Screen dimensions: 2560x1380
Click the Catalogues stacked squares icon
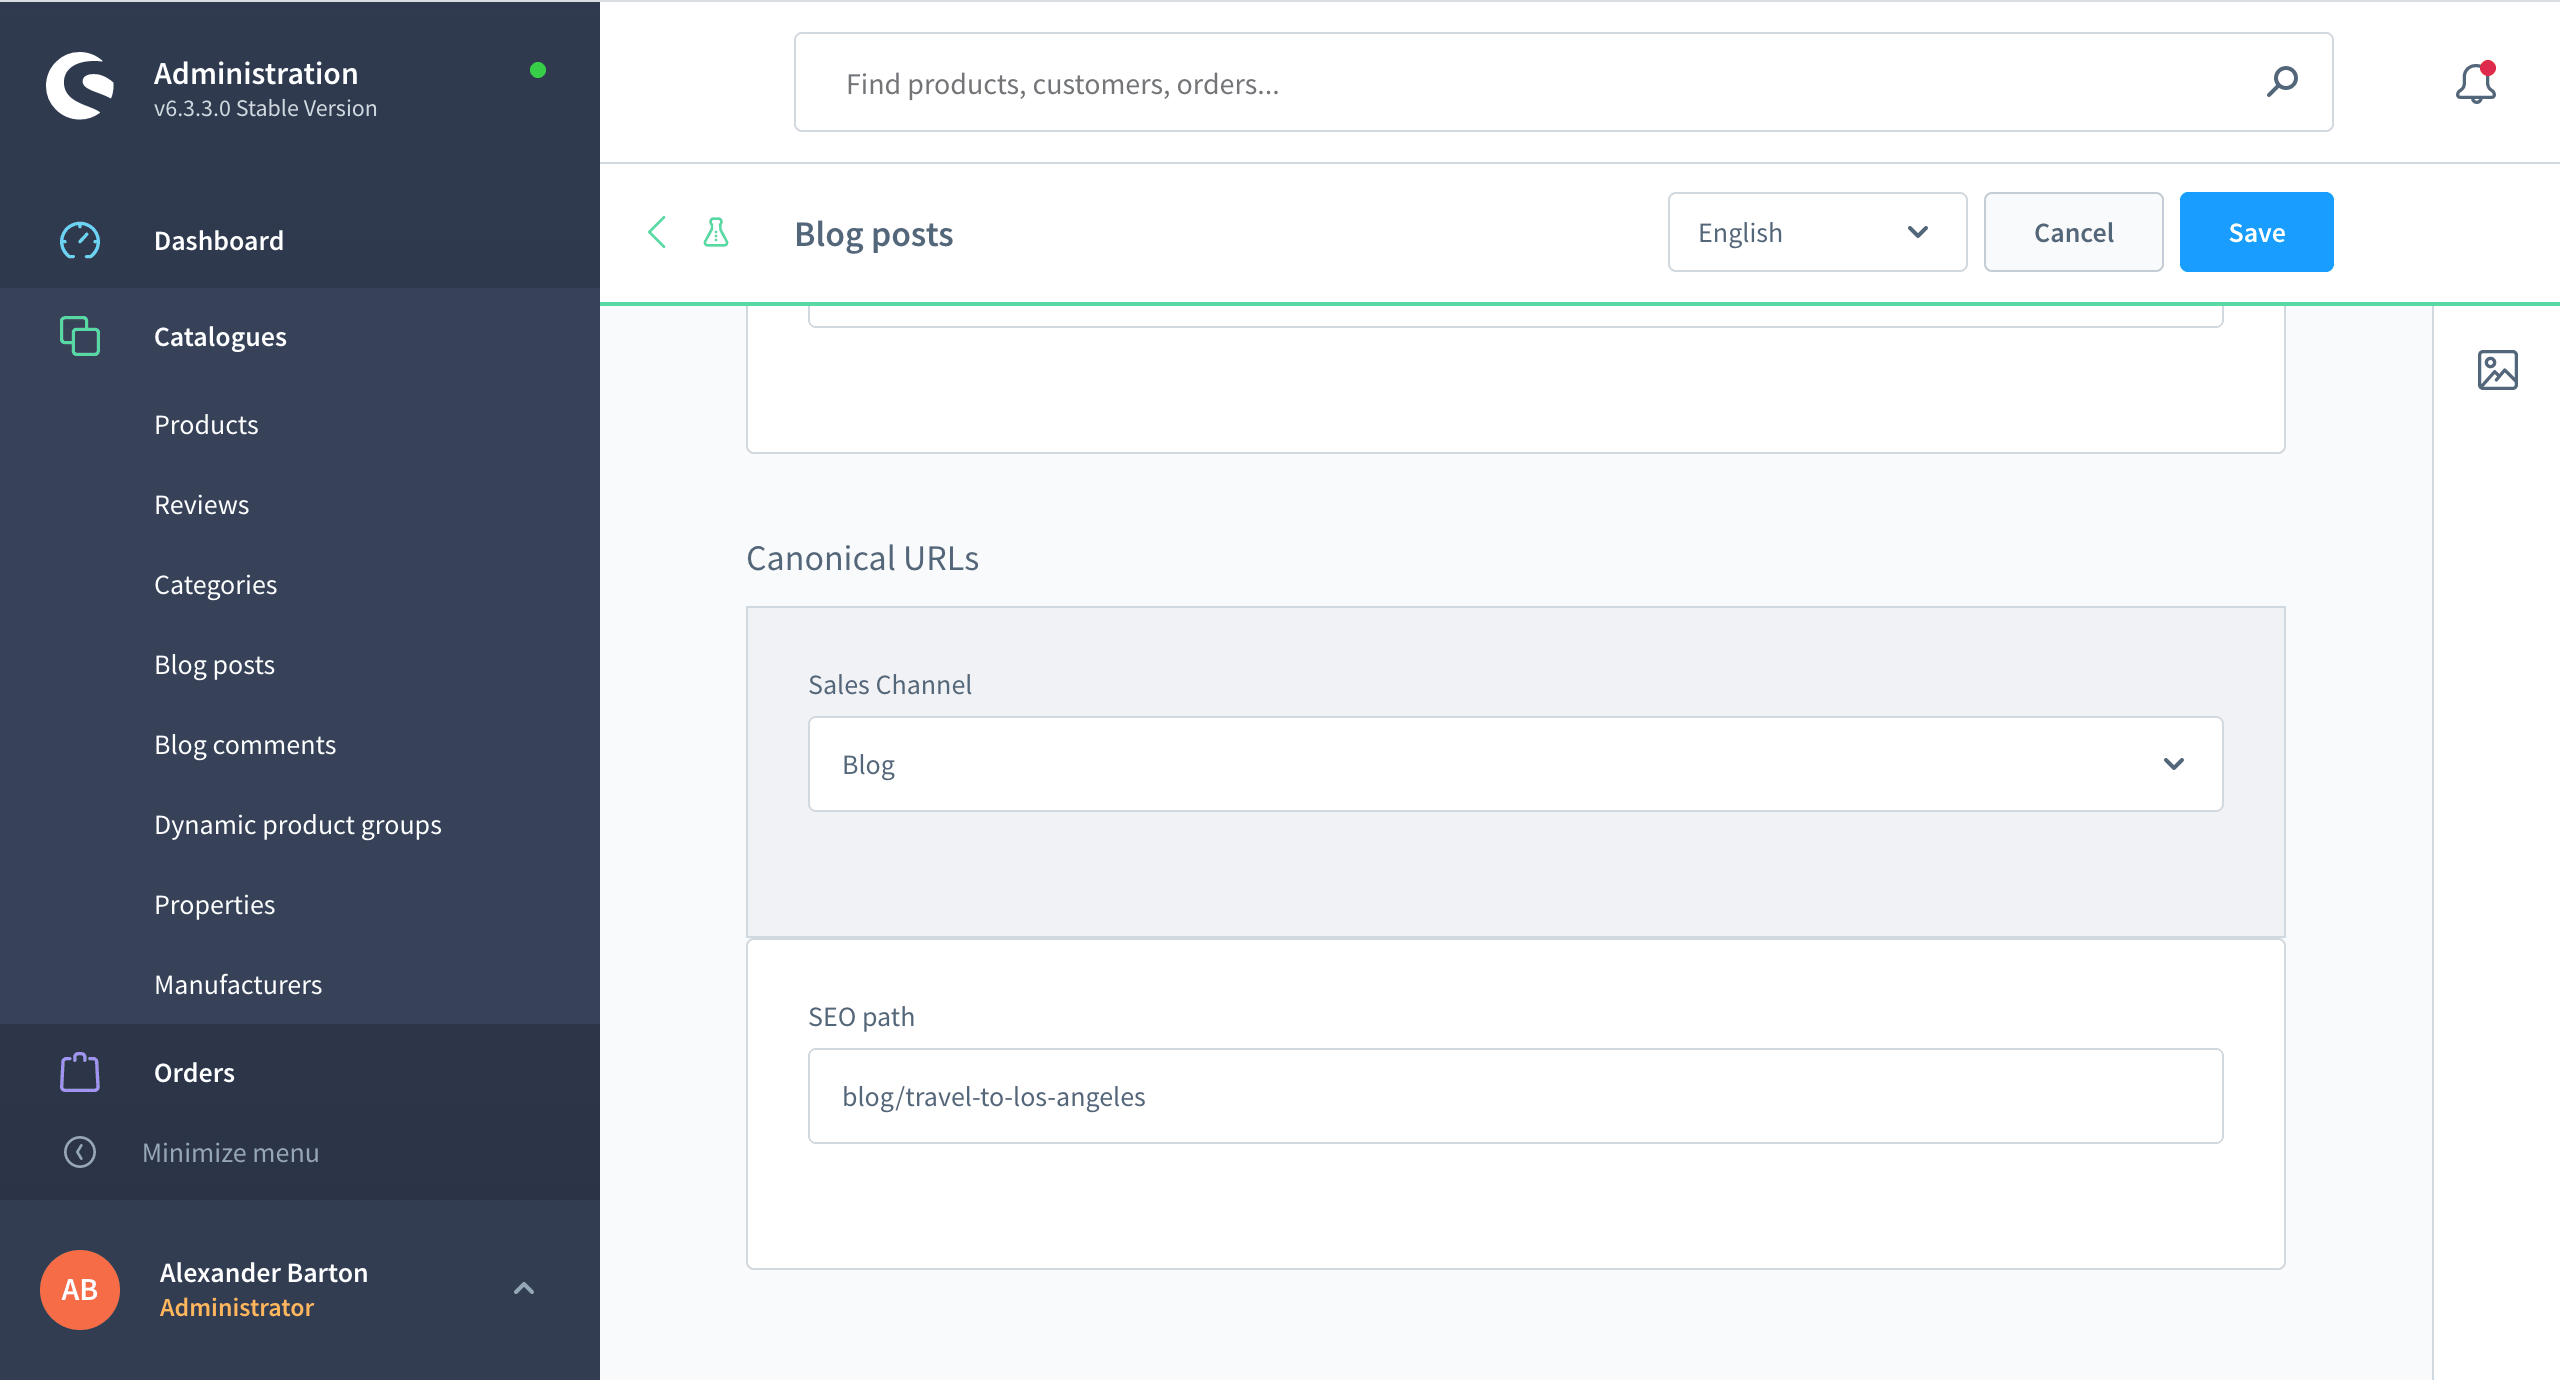pyautogui.click(x=80, y=336)
